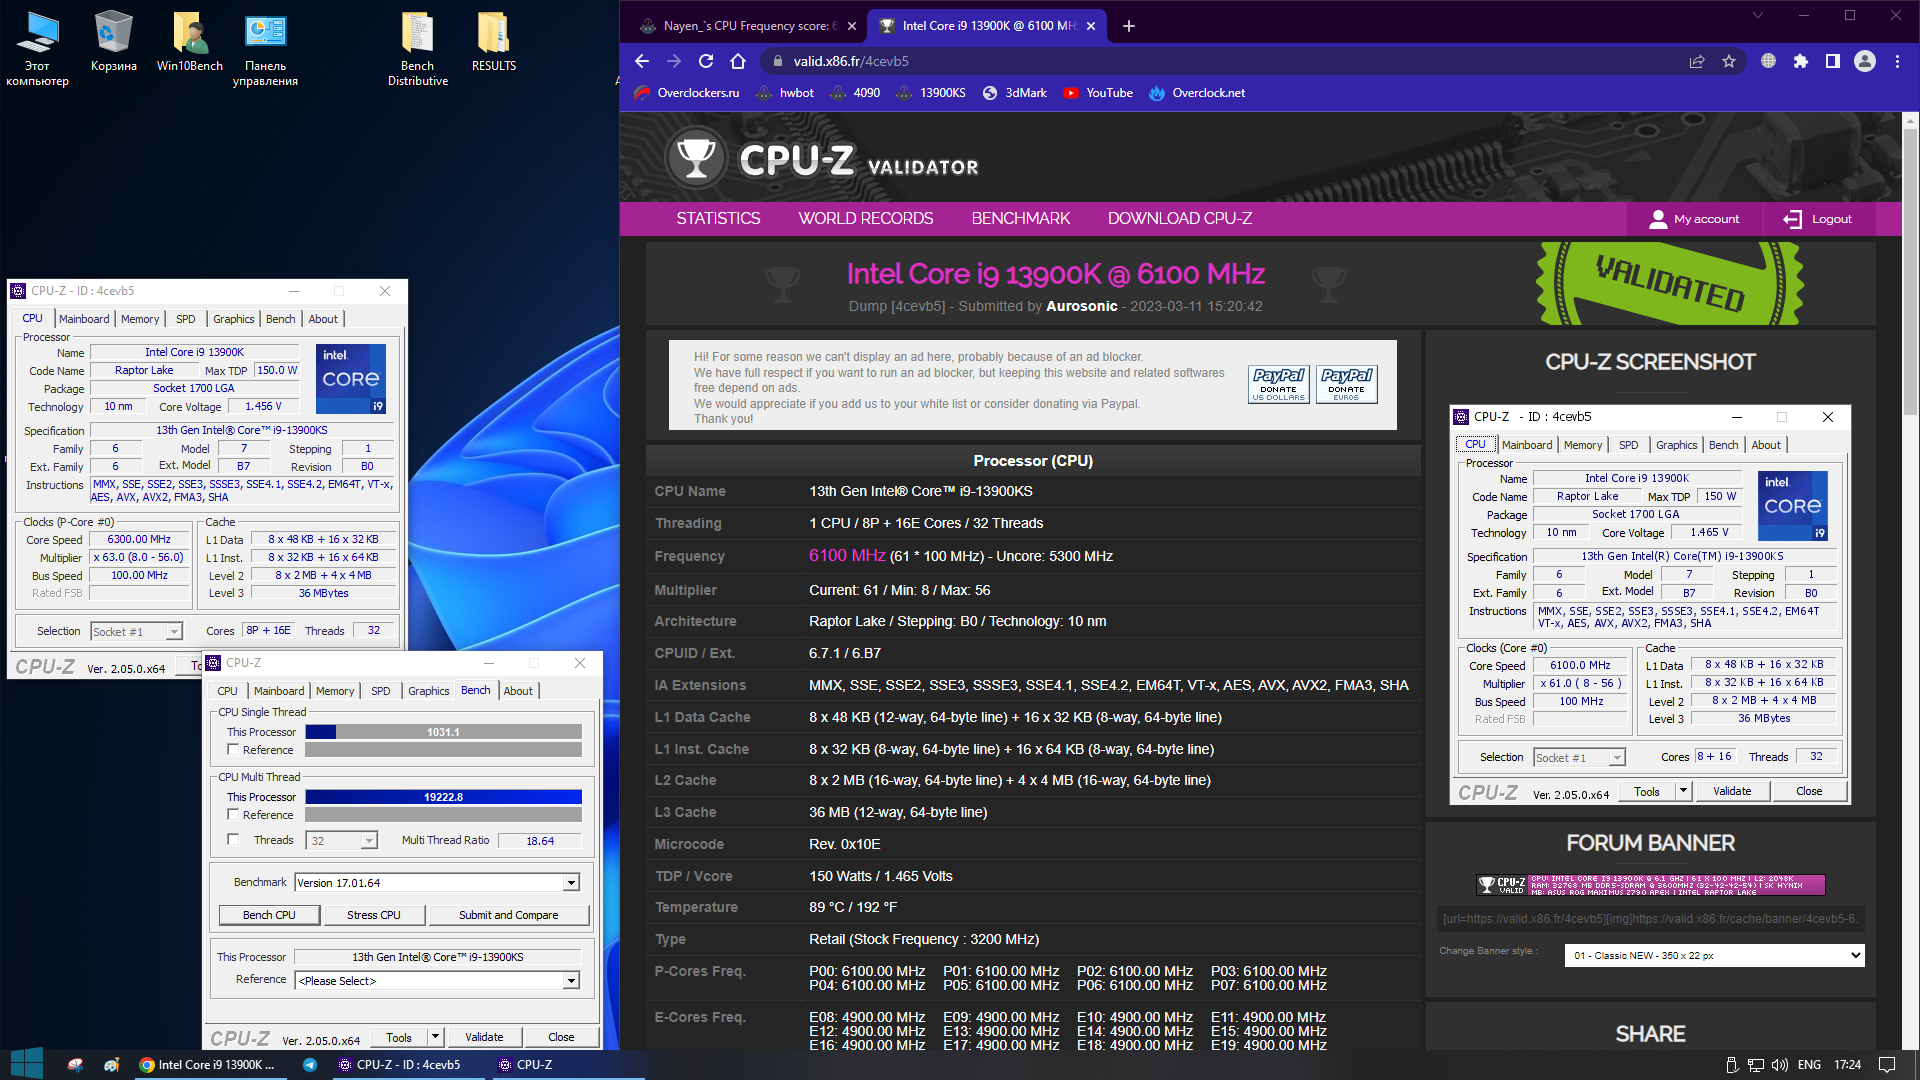Open Graphics tab in Bench CPU-Z window
Image resolution: width=1920 pixels, height=1080 pixels.
[429, 691]
